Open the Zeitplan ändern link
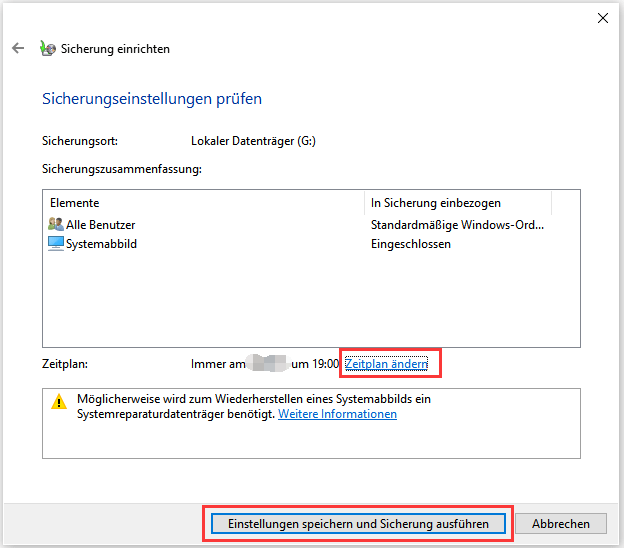Screen dimensions: 624x548 [386, 364]
